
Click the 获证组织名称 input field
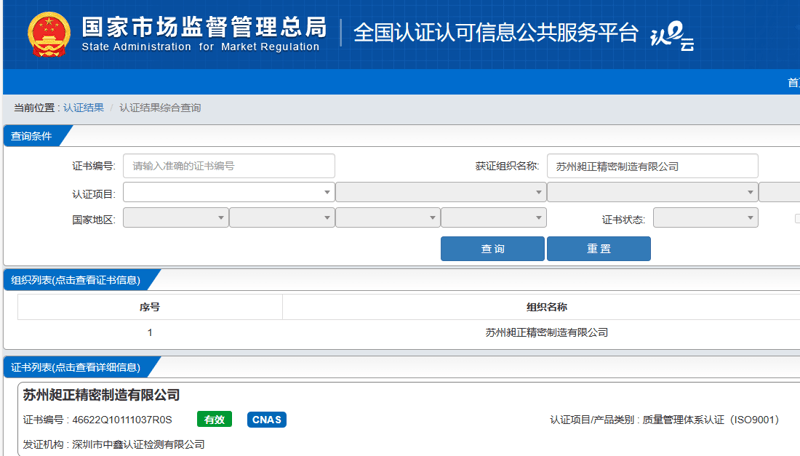point(652,166)
